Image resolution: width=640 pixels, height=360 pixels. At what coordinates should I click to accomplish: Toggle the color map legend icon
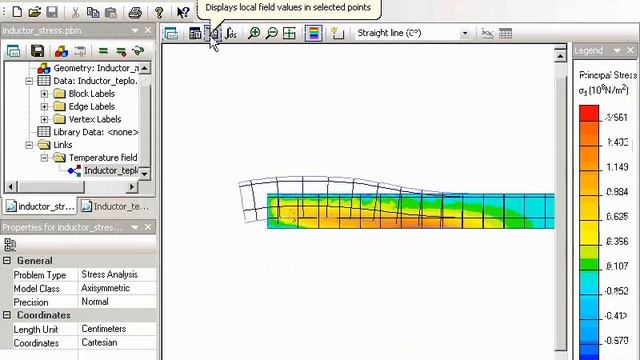[x=313, y=33]
